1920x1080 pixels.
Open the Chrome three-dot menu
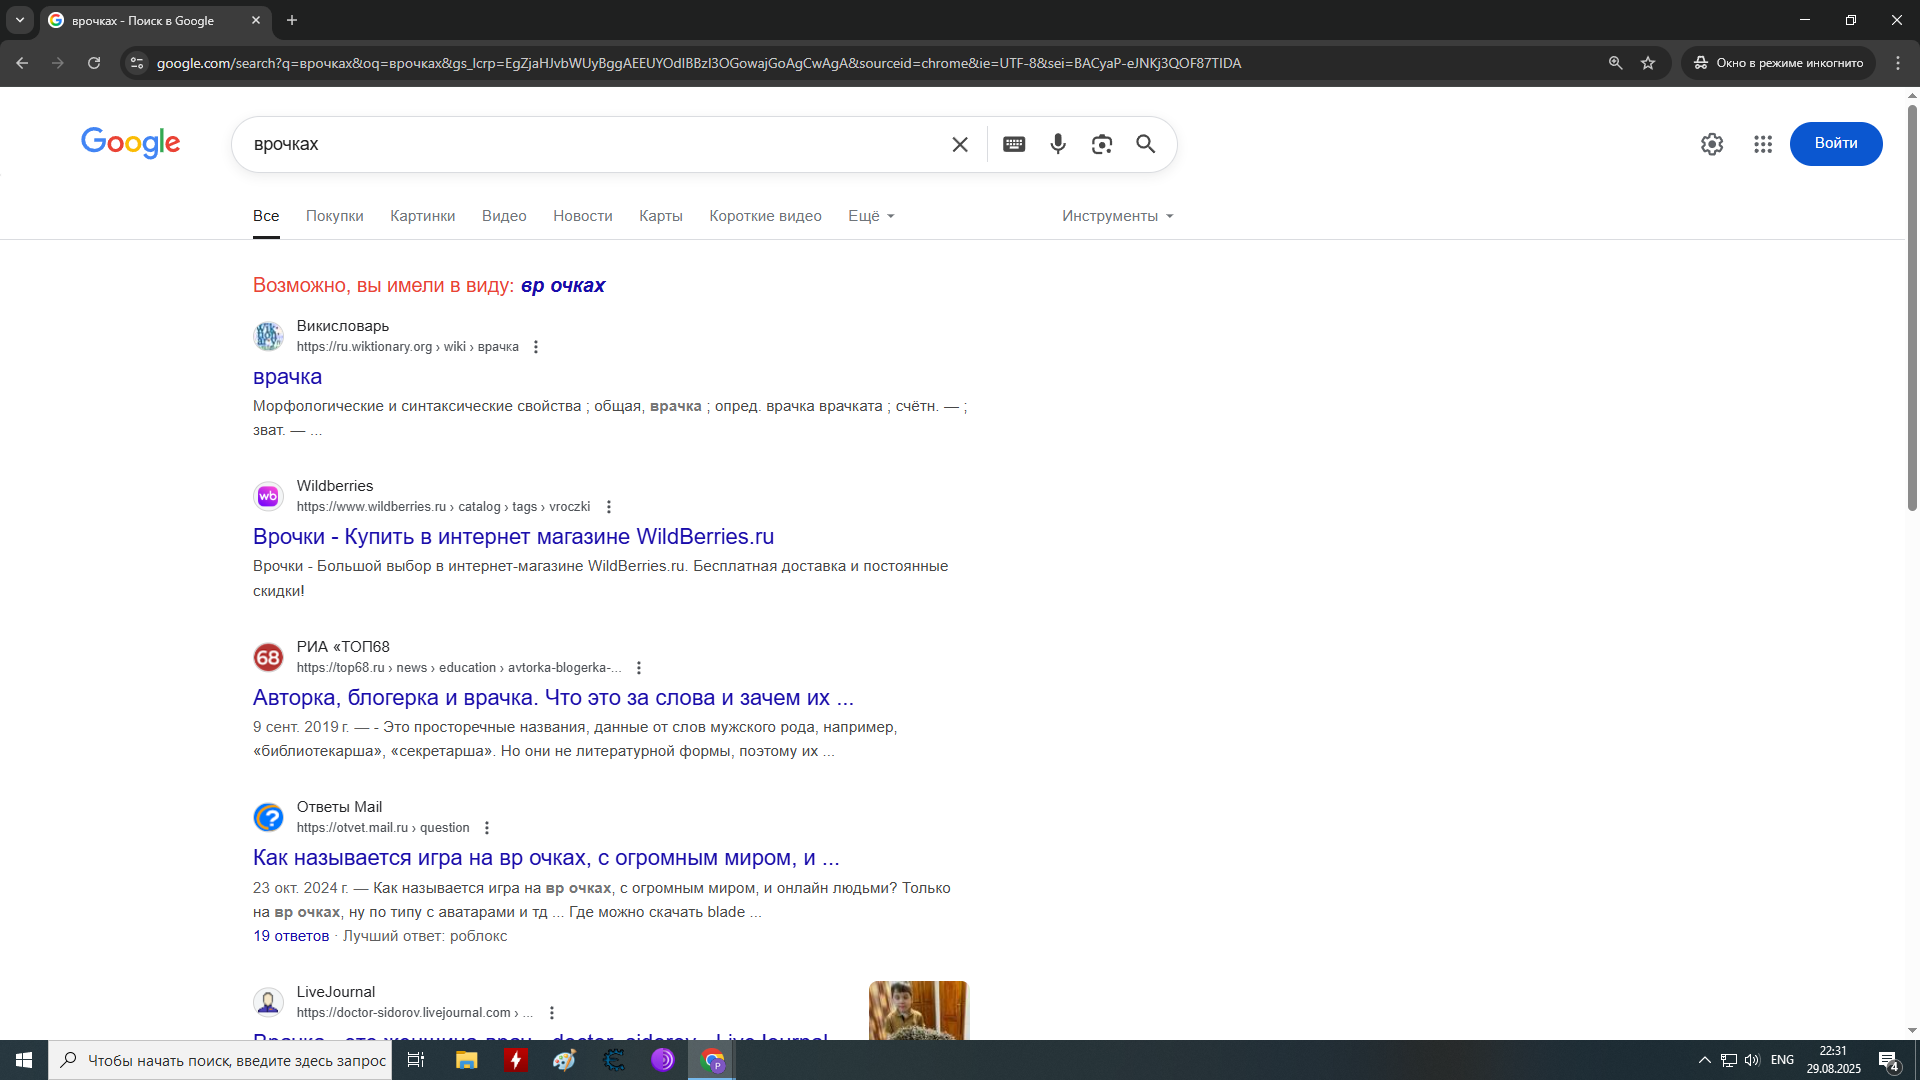pos(1898,63)
